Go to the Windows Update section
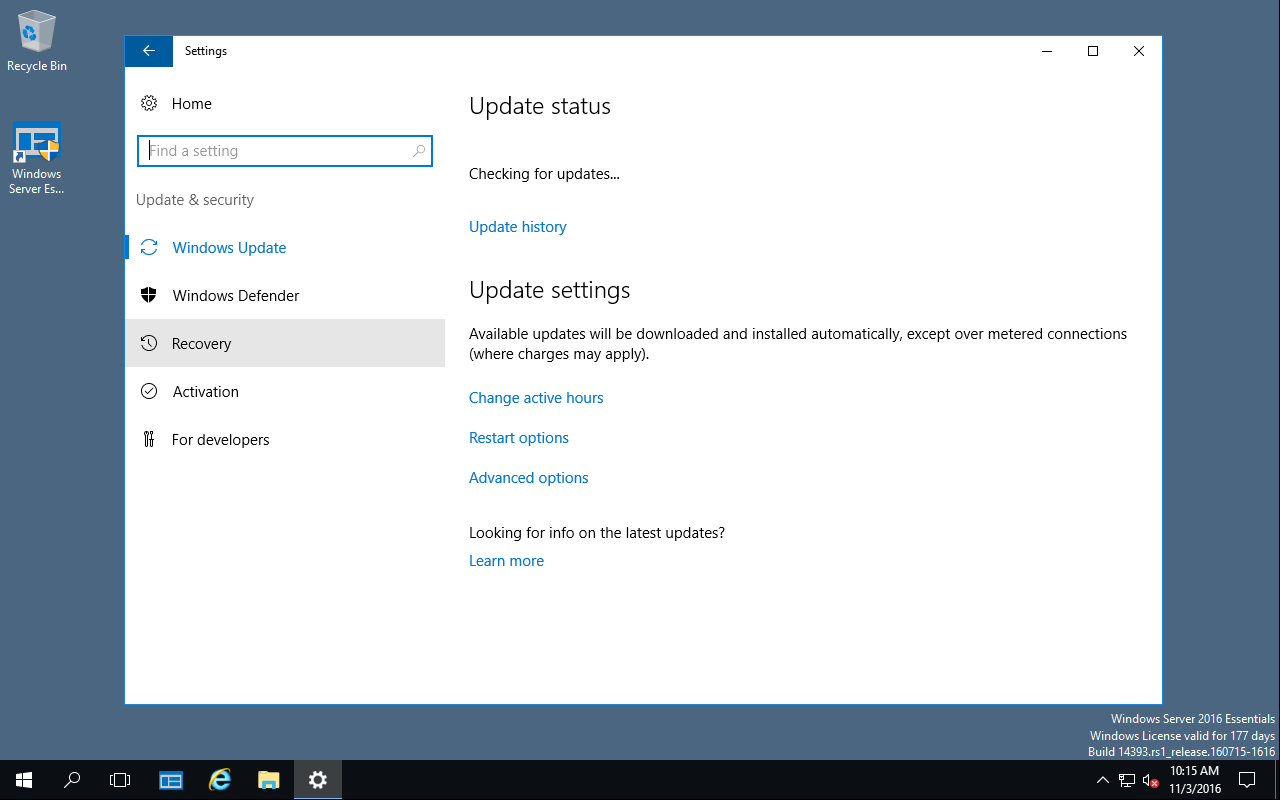Screen dimensions: 1280x800 click(x=285, y=247)
